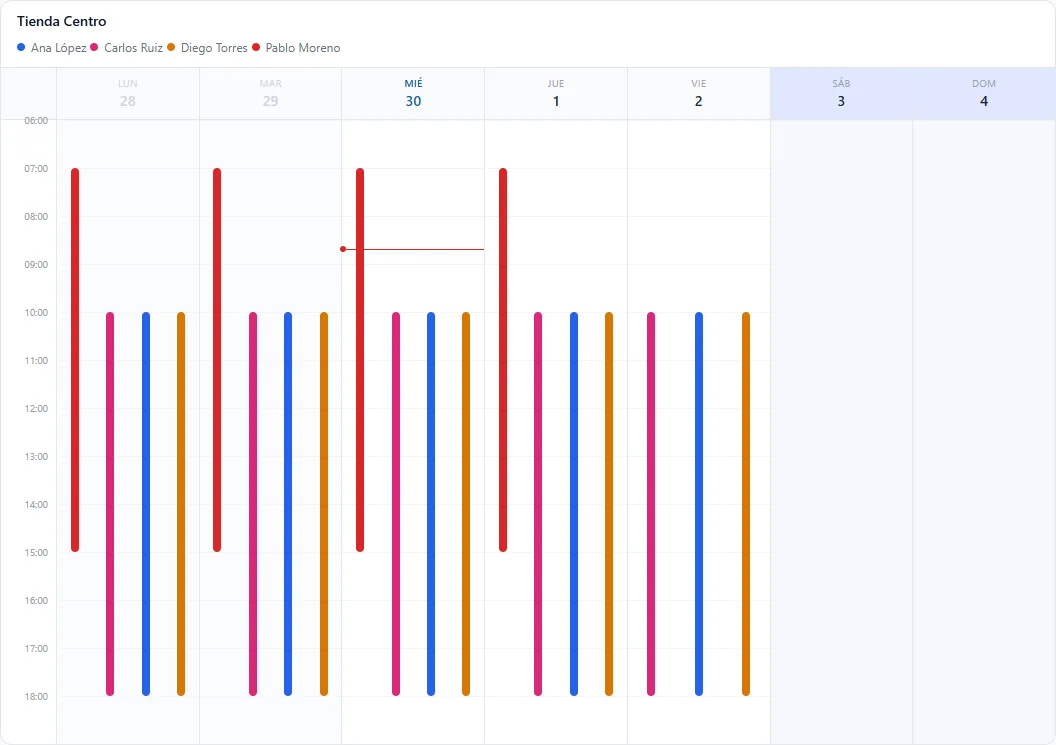Click Carlos Ruiz's pink shift on Friday
The image size is (1056, 745).
[x=651, y=504]
